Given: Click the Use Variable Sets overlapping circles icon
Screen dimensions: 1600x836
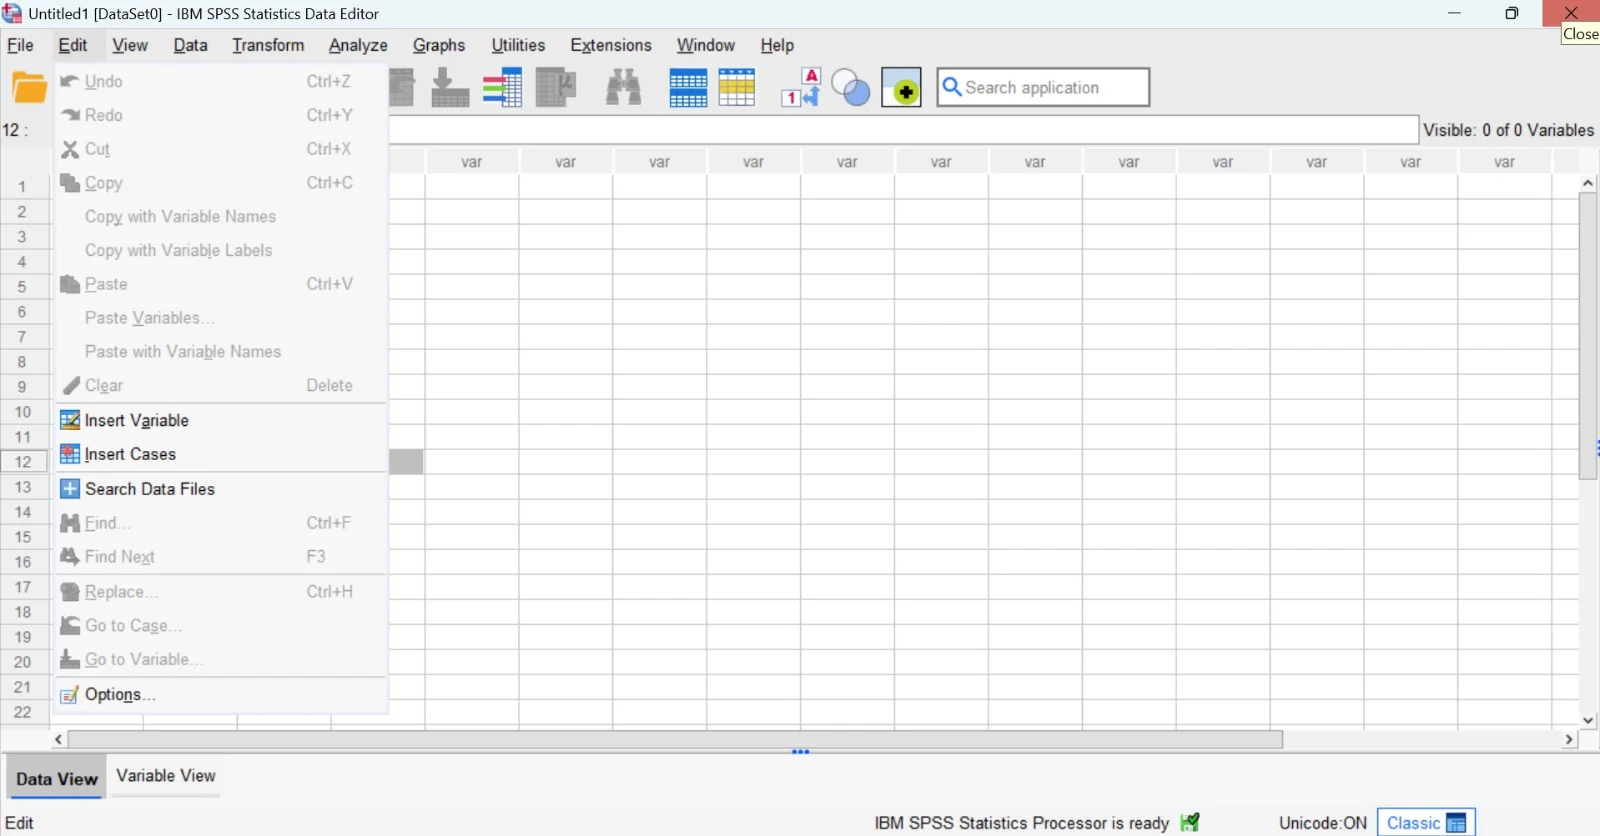Looking at the screenshot, I should tap(851, 88).
